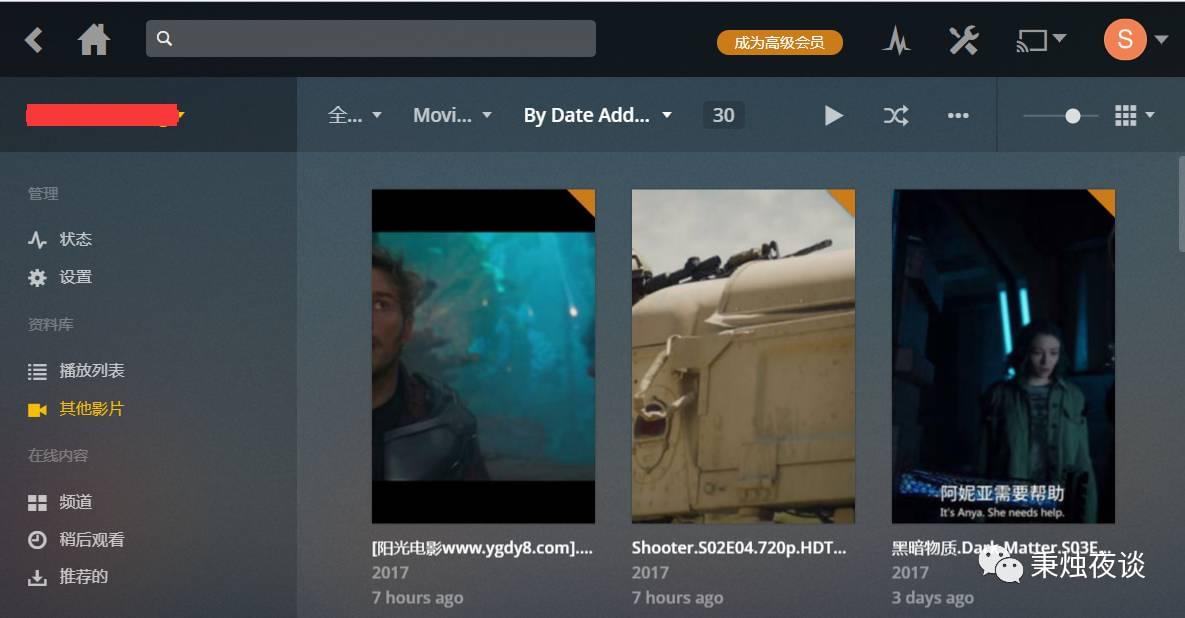Go back with the left arrow icon
The height and width of the screenshot is (618, 1185).
pos(34,40)
